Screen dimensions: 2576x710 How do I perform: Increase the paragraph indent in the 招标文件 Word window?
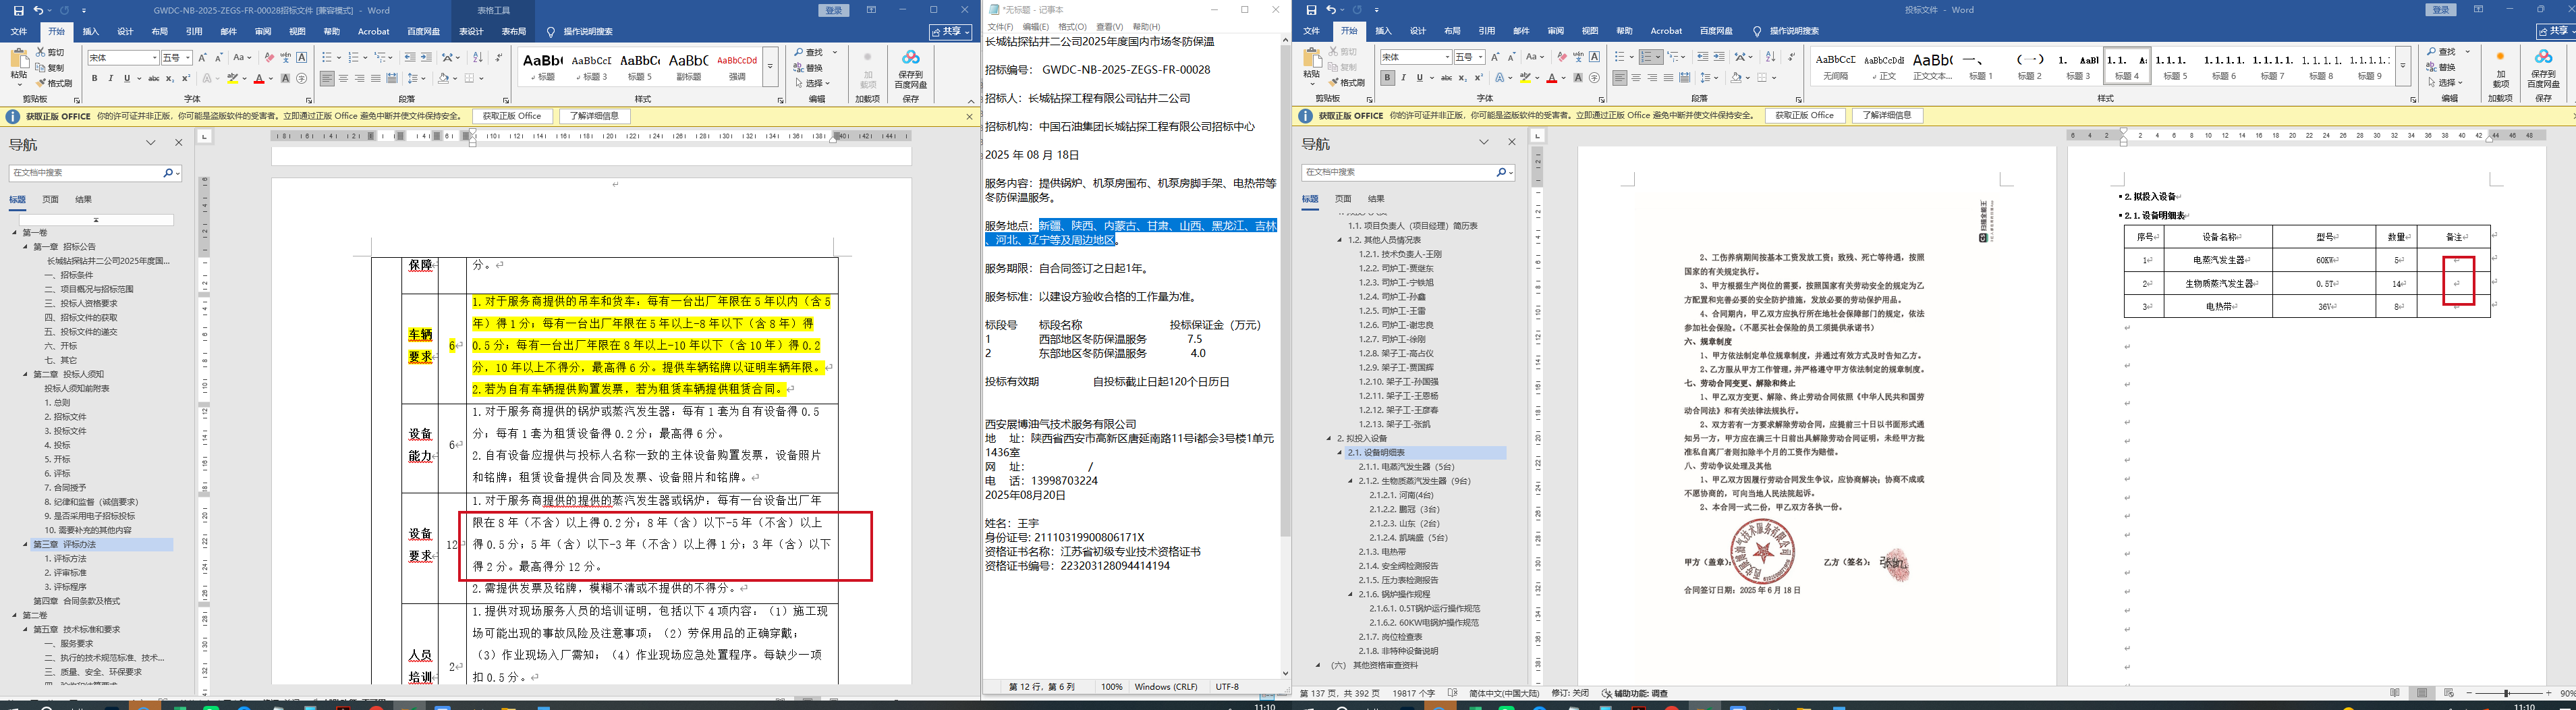[426, 58]
